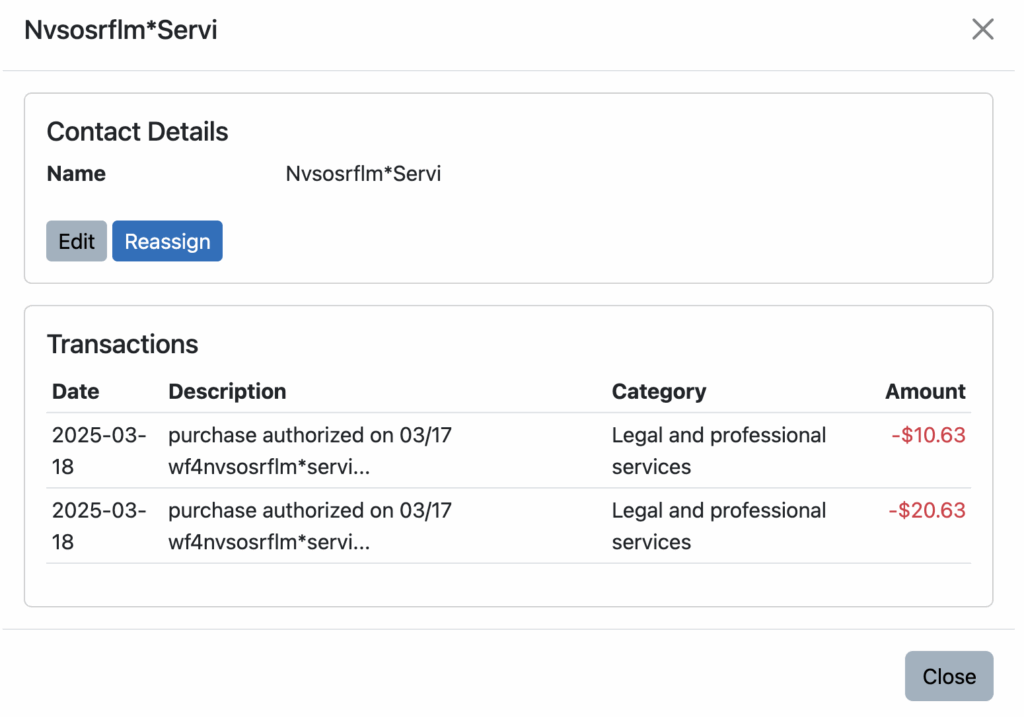Click the category of the -$20.63 transaction
This screenshot has width=1024, height=717.
[x=718, y=526]
